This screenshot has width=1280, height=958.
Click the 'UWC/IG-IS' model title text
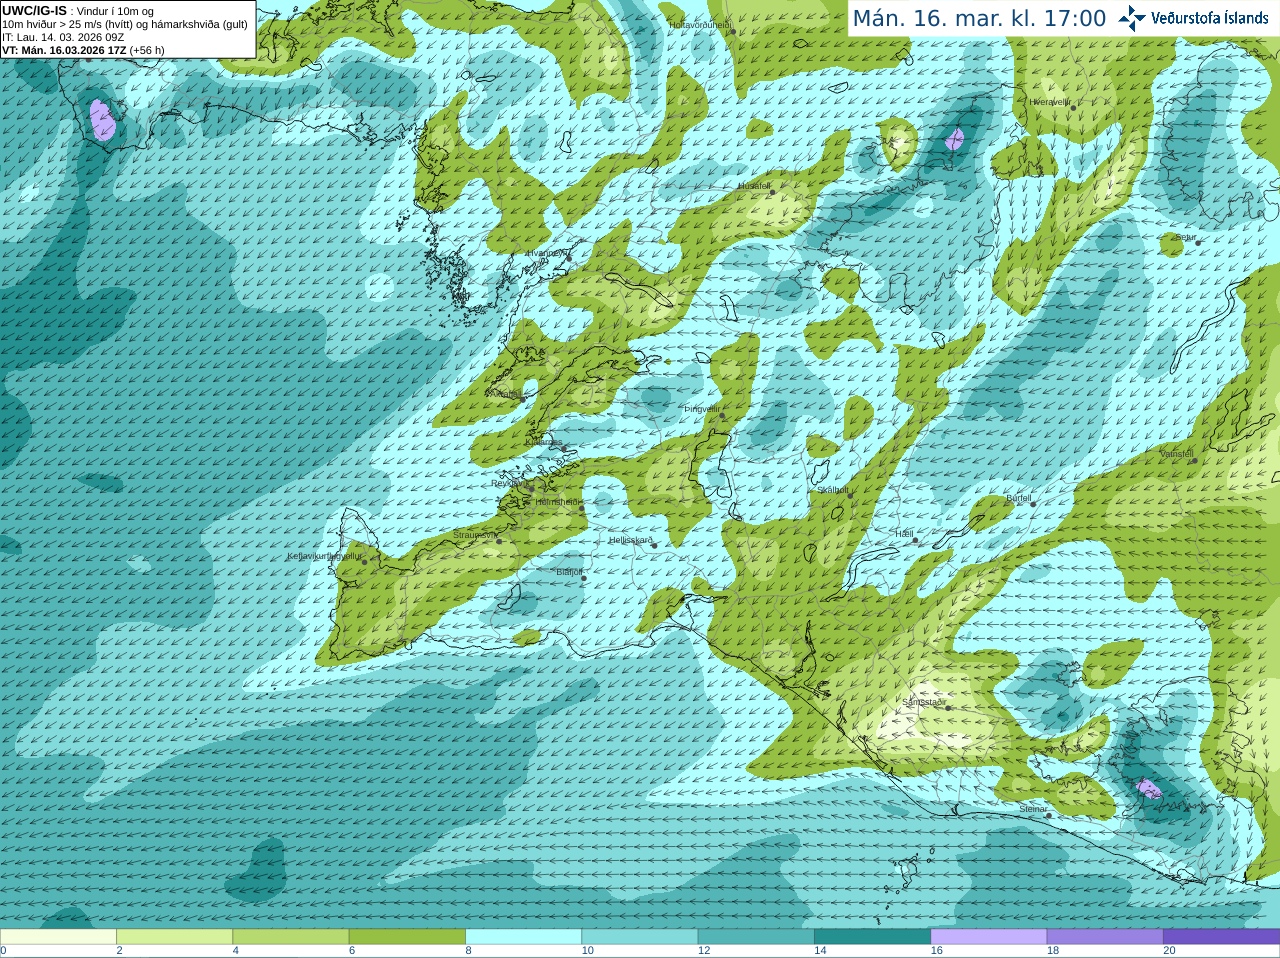tap(34, 11)
